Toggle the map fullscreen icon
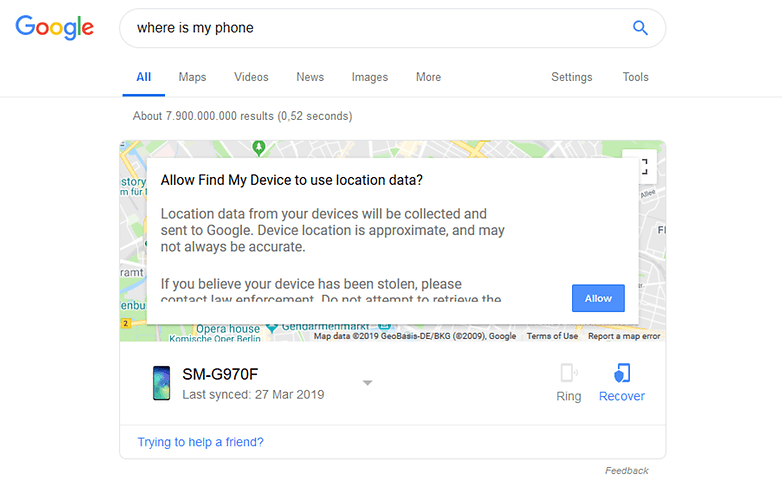 tap(644, 166)
